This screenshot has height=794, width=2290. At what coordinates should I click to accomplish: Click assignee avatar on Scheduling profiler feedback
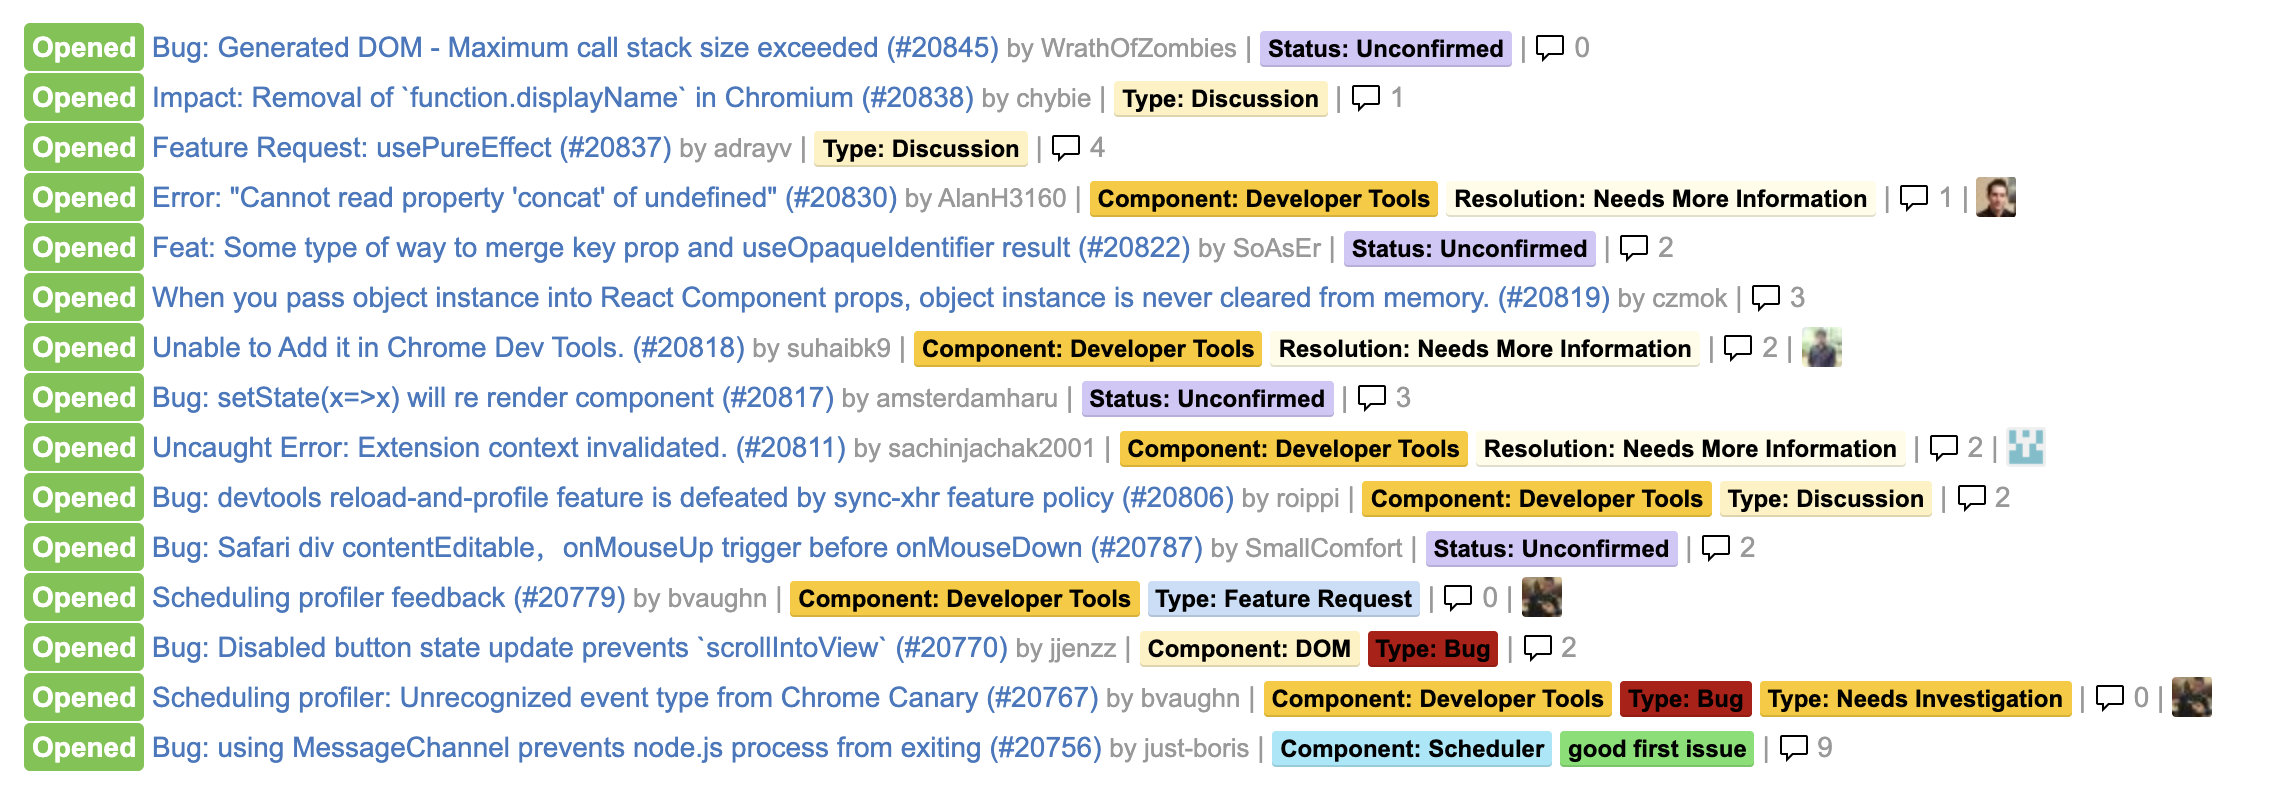pyautogui.click(x=1541, y=597)
